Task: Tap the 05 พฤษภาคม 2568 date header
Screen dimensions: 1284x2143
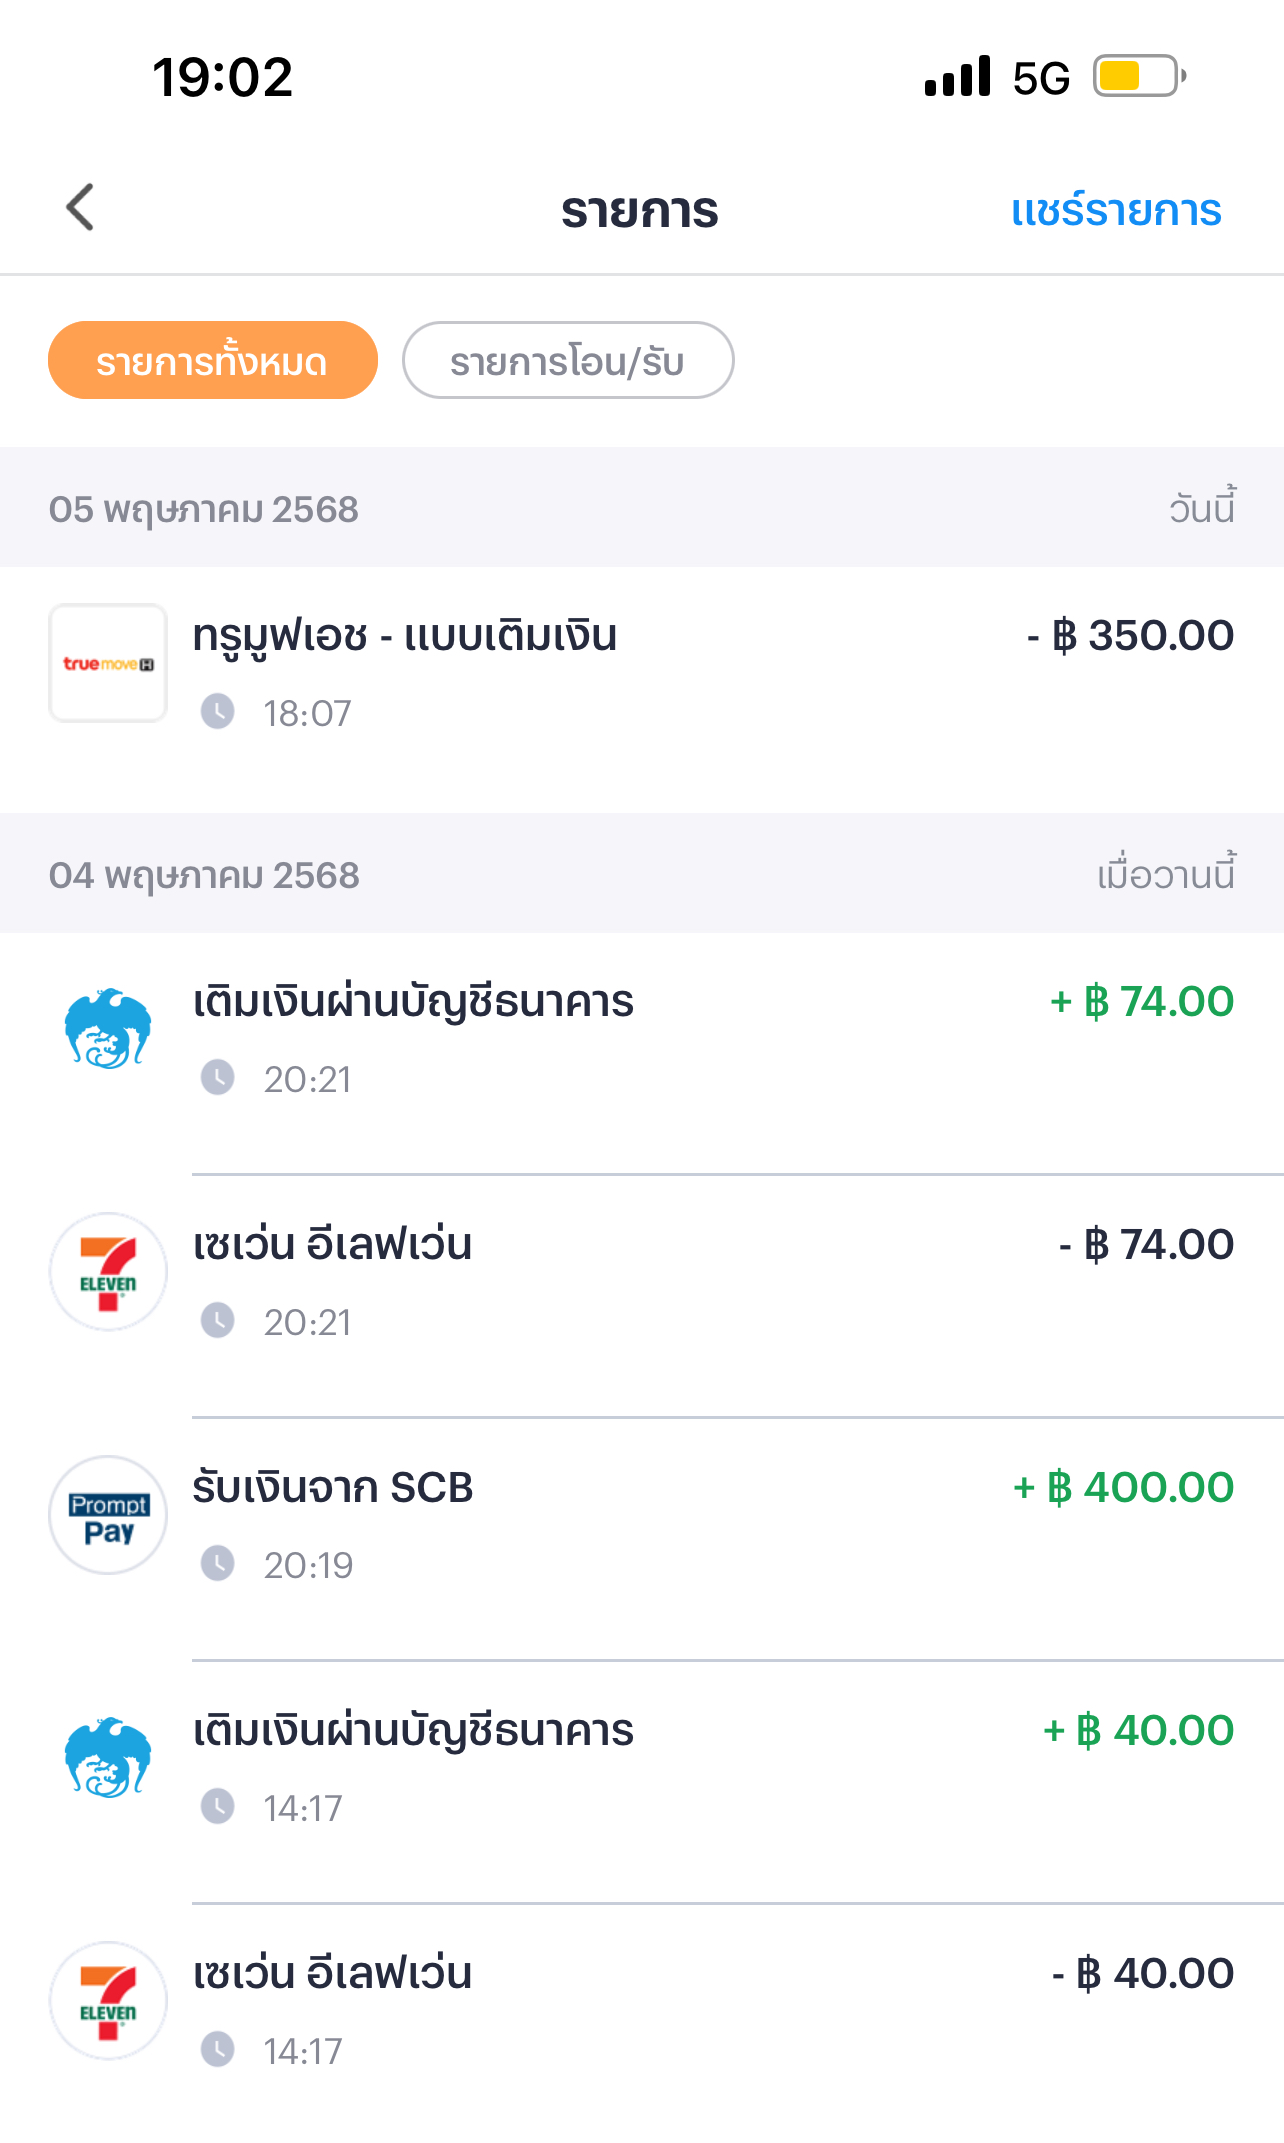Action: (204, 510)
